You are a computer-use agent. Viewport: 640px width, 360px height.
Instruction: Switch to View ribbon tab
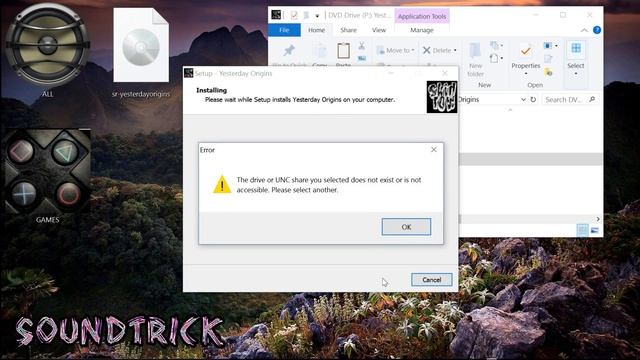click(379, 30)
